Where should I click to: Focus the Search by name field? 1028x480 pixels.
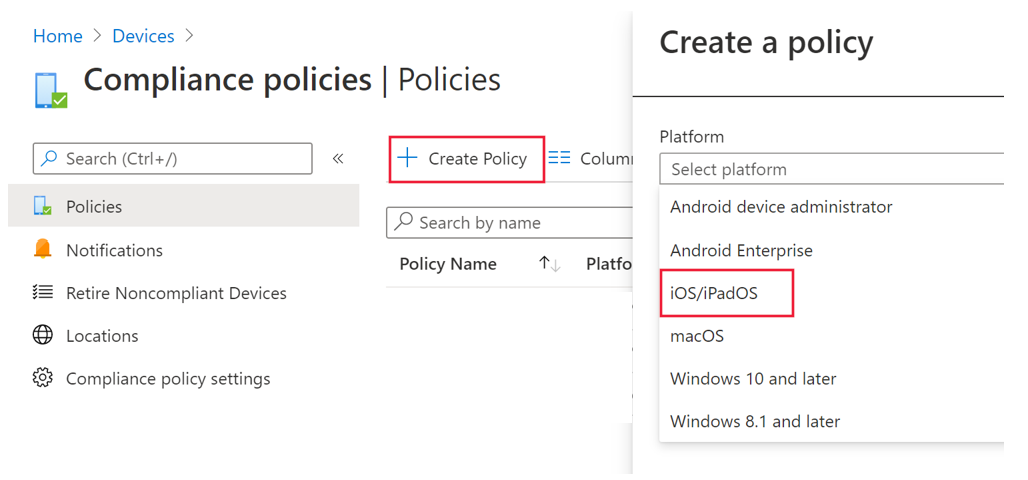click(x=510, y=223)
